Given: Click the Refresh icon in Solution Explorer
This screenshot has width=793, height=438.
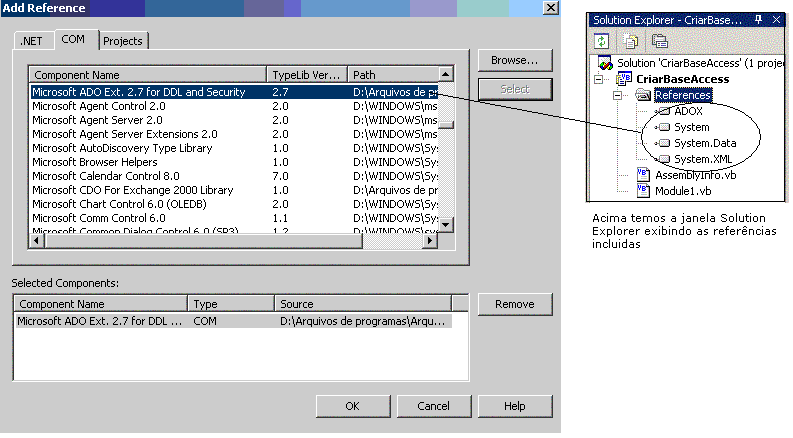Looking at the screenshot, I should [x=601, y=41].
